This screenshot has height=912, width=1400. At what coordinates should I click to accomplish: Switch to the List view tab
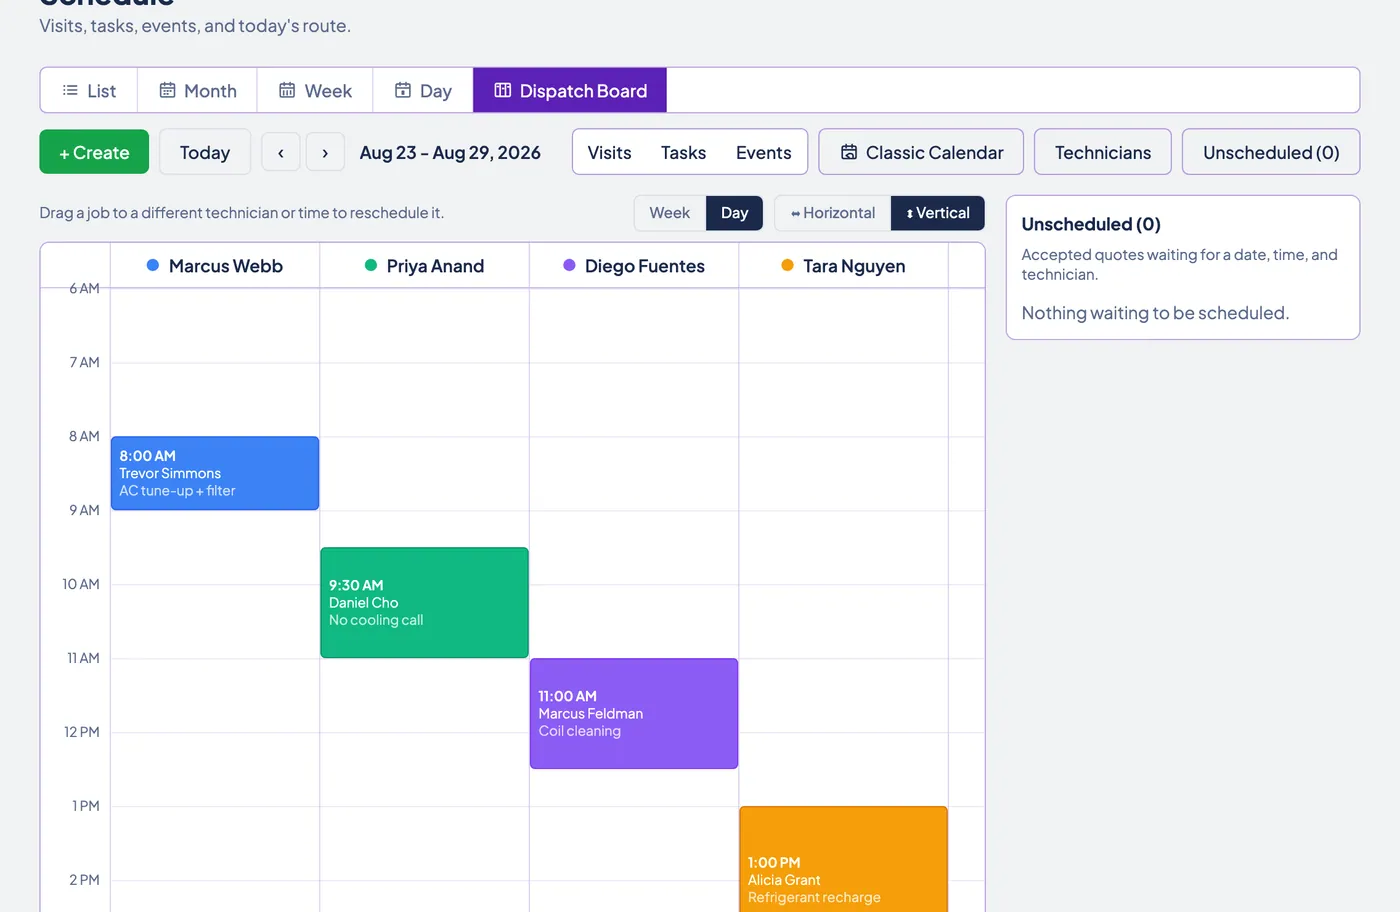(x=89, y=91)
